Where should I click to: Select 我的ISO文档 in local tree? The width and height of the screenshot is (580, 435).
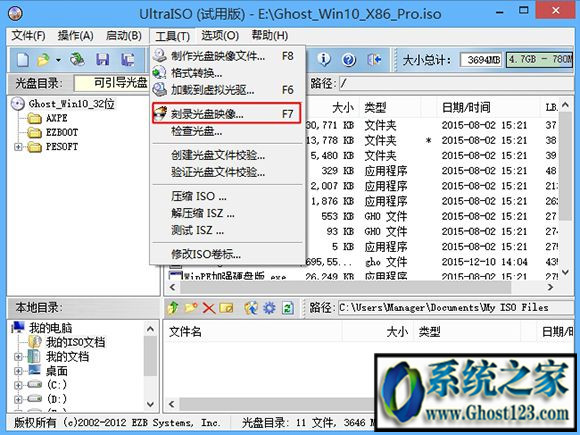tap(75, 342)
